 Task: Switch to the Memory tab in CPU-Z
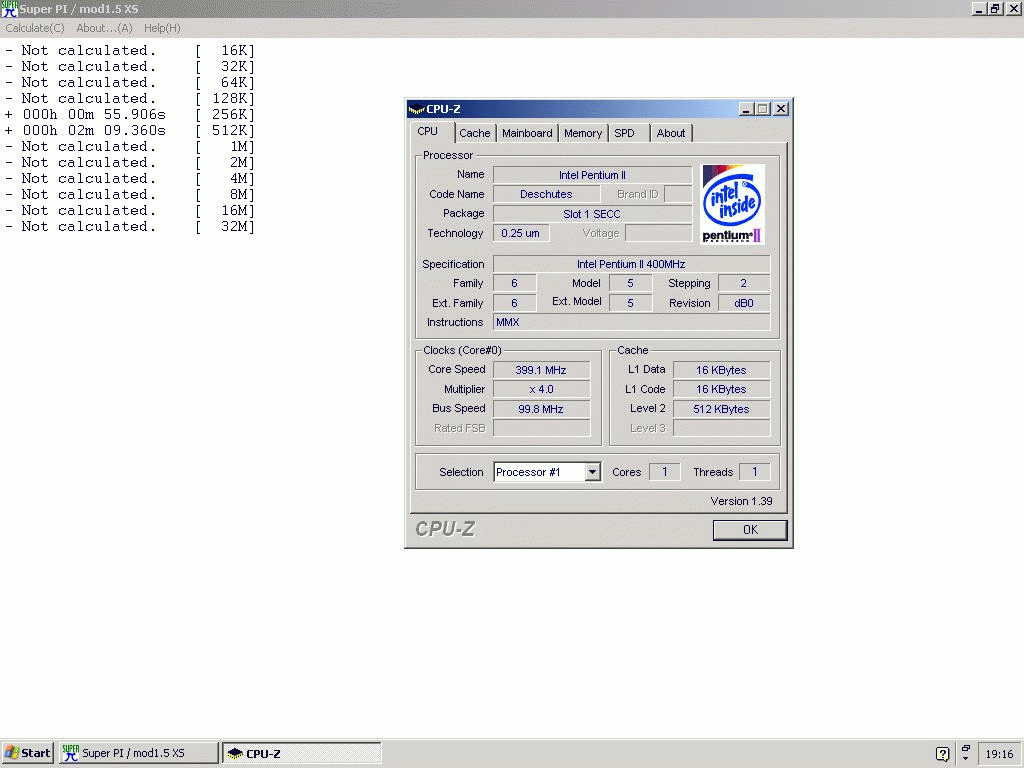583,133
